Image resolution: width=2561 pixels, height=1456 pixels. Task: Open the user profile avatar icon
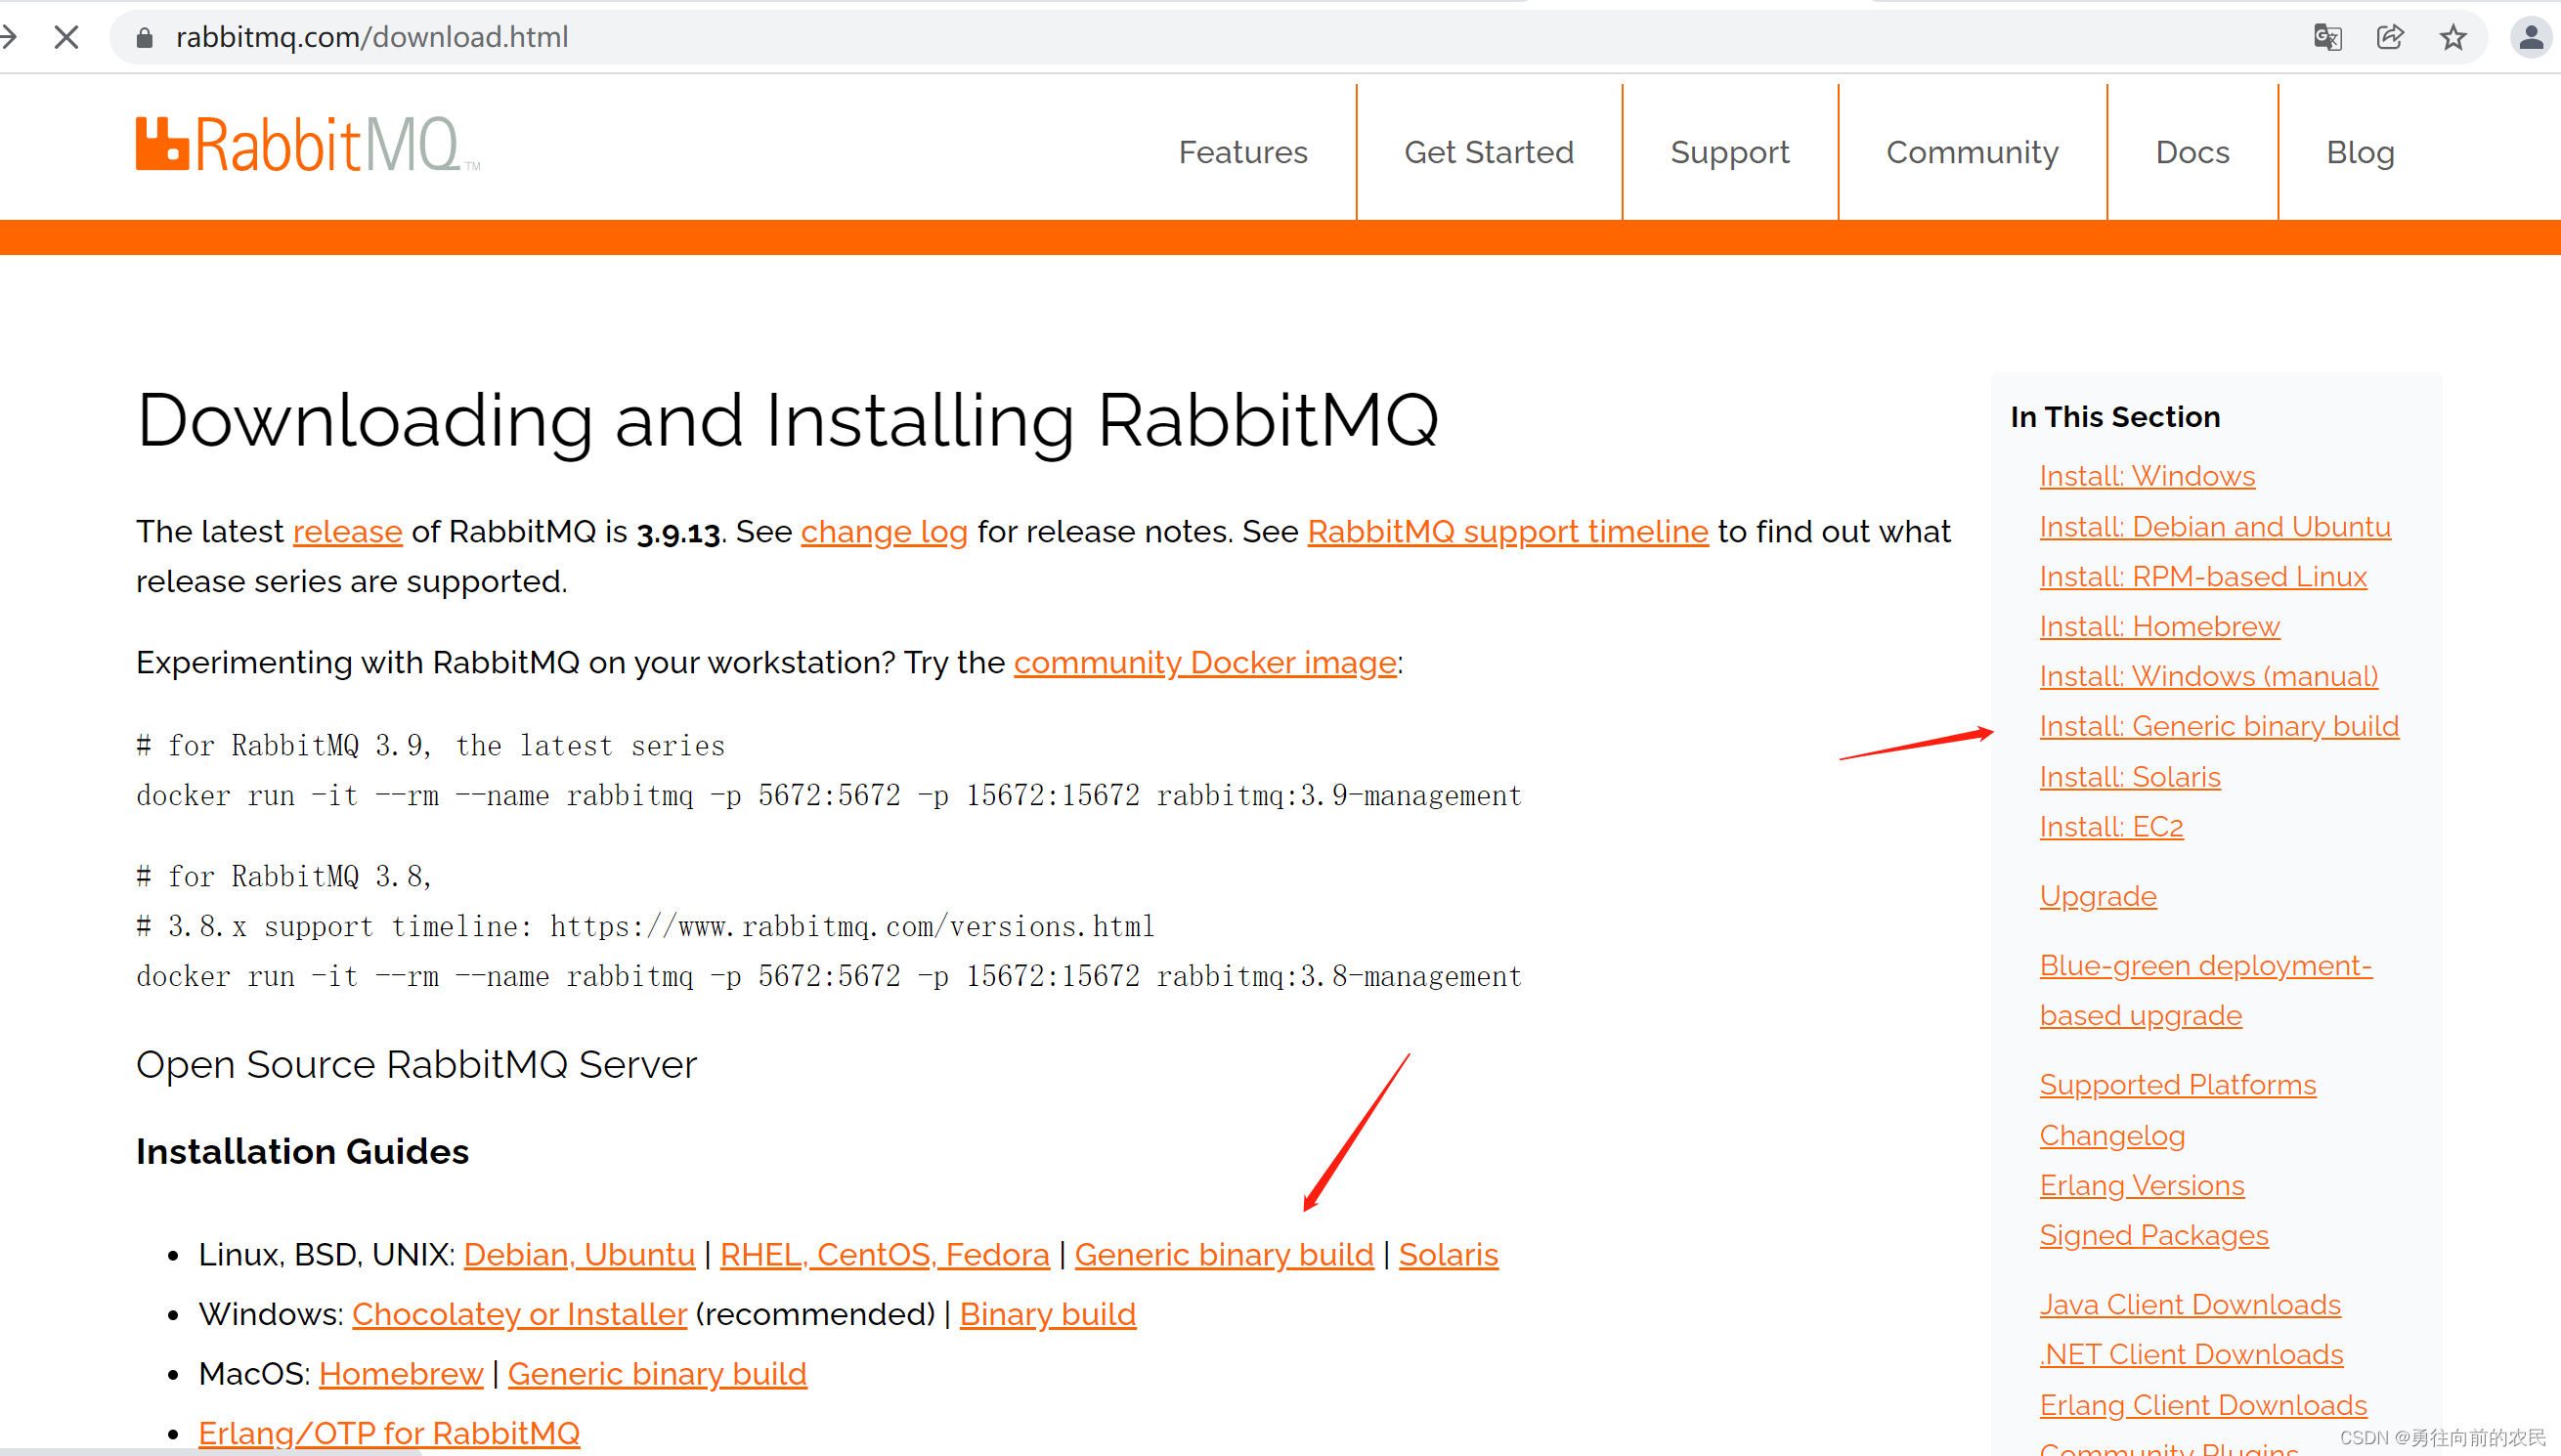[2531, 38]
